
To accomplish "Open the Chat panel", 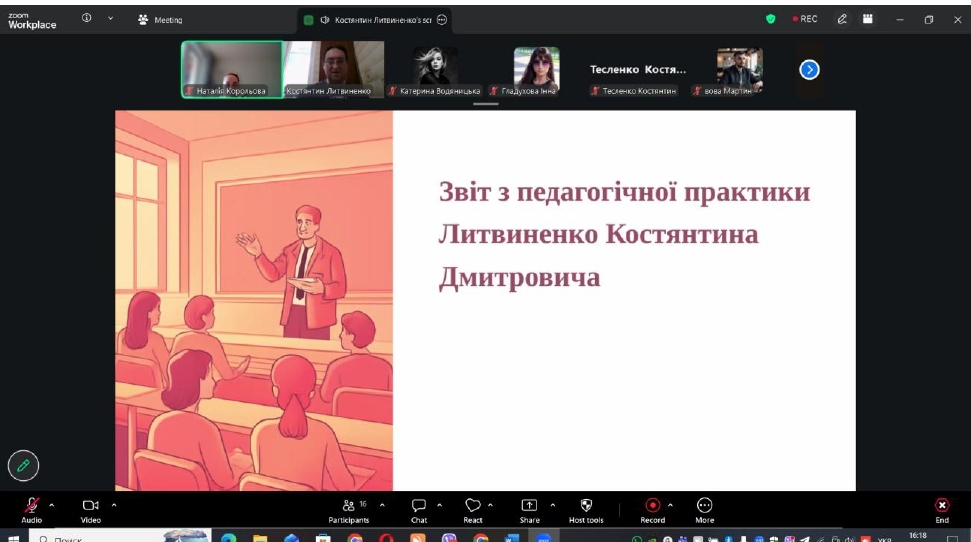I will coord(419,511).
